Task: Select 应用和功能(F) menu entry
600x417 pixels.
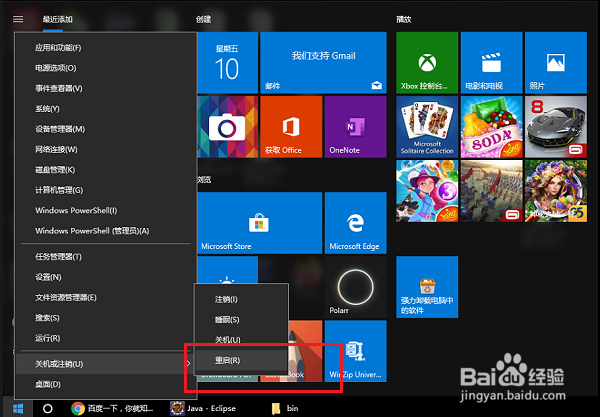Action: tap(106, 48)
